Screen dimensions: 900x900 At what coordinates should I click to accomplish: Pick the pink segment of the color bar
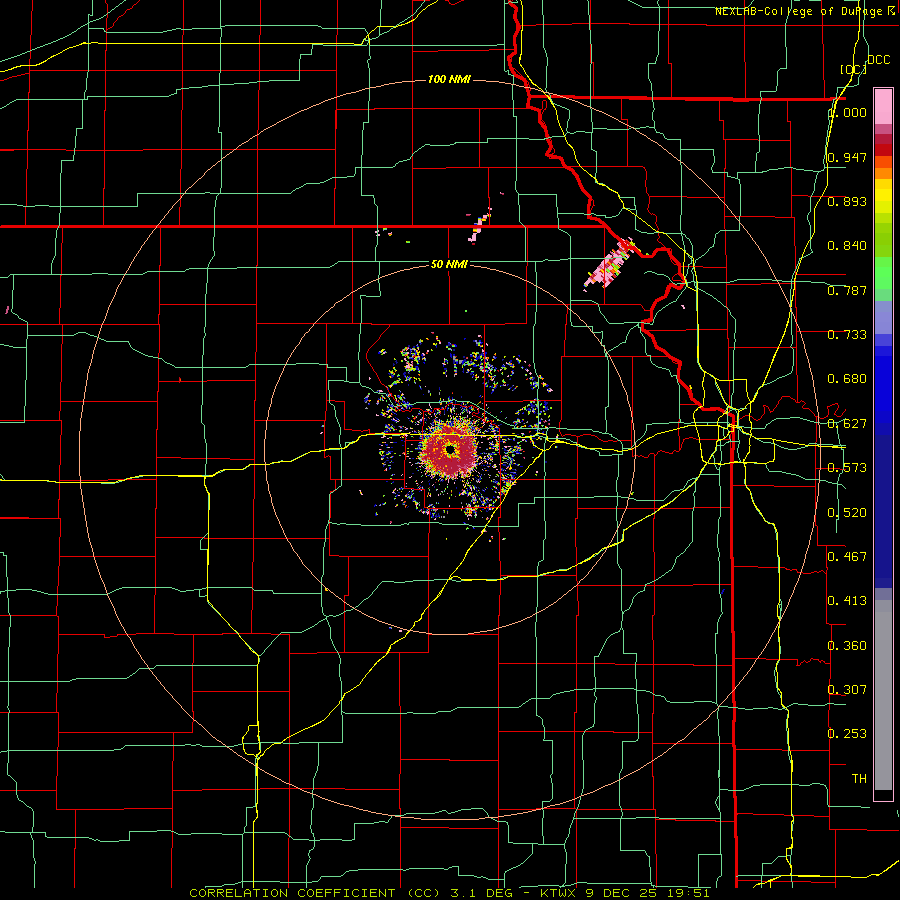(883, 106)
